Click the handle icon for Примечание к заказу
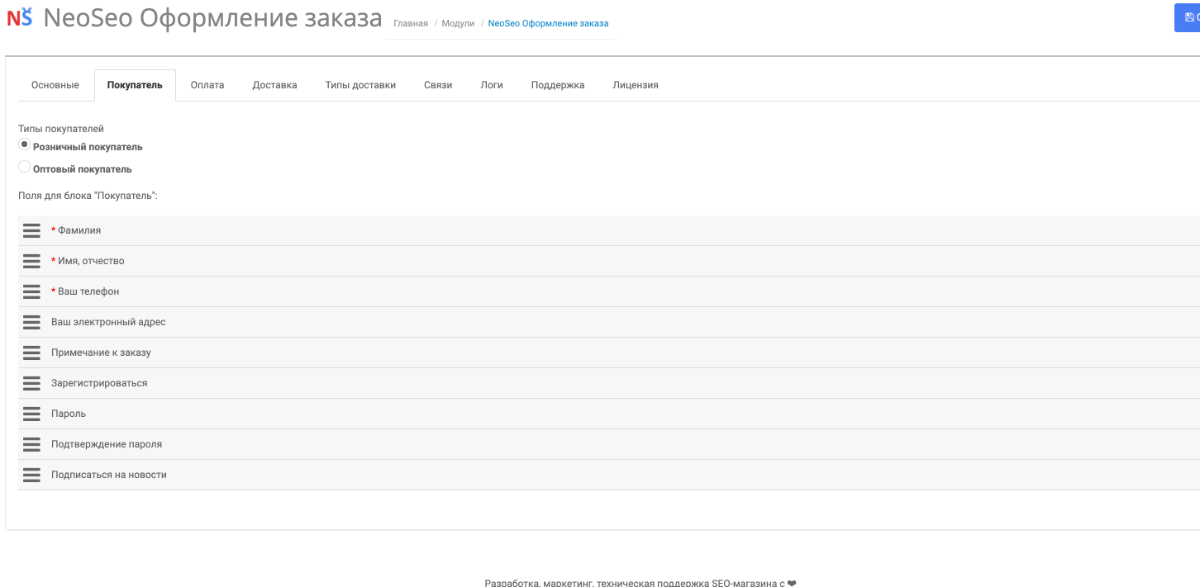The height and width of the screenshot is (587, 1200). point(31,353)
